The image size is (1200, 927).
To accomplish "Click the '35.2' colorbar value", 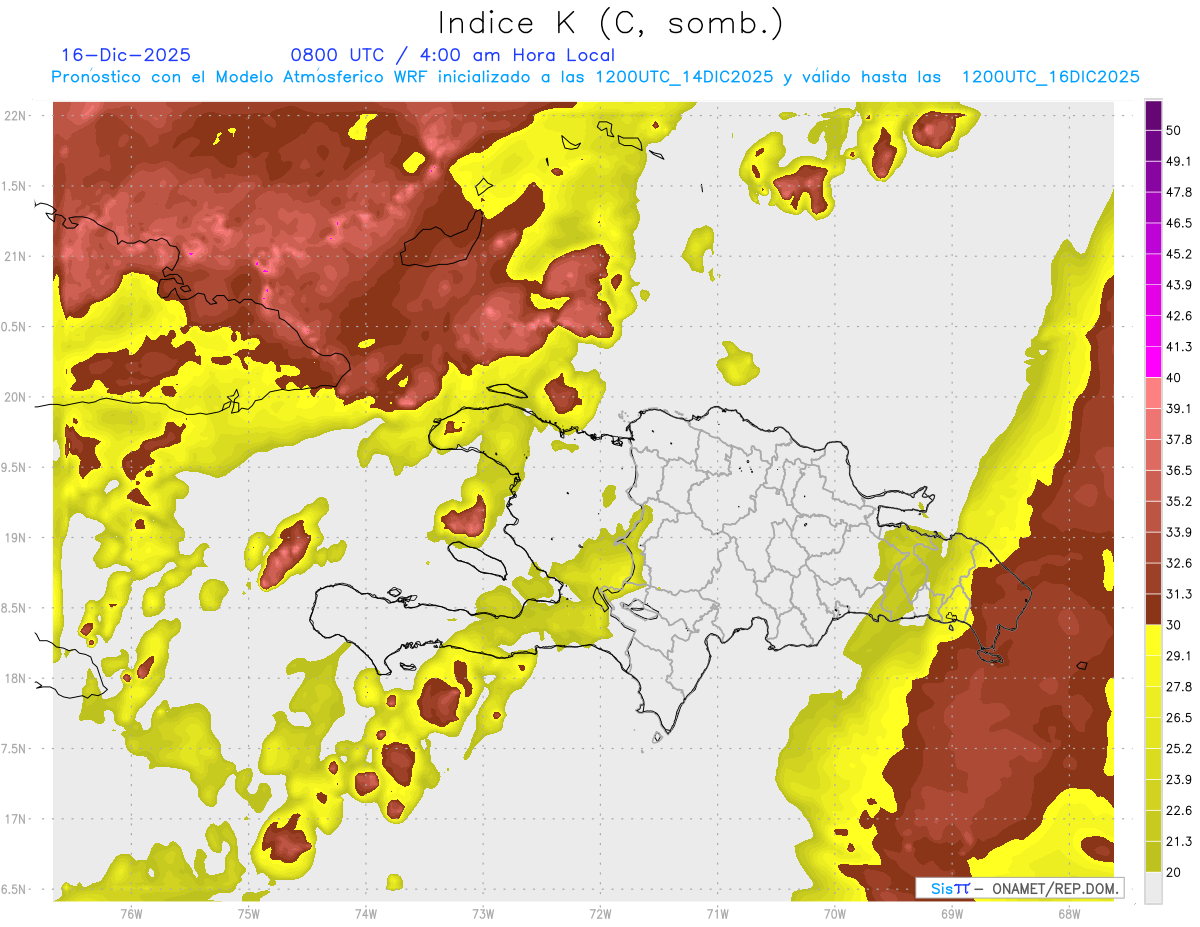I will pyautogui.click(x=1179, y=501).
